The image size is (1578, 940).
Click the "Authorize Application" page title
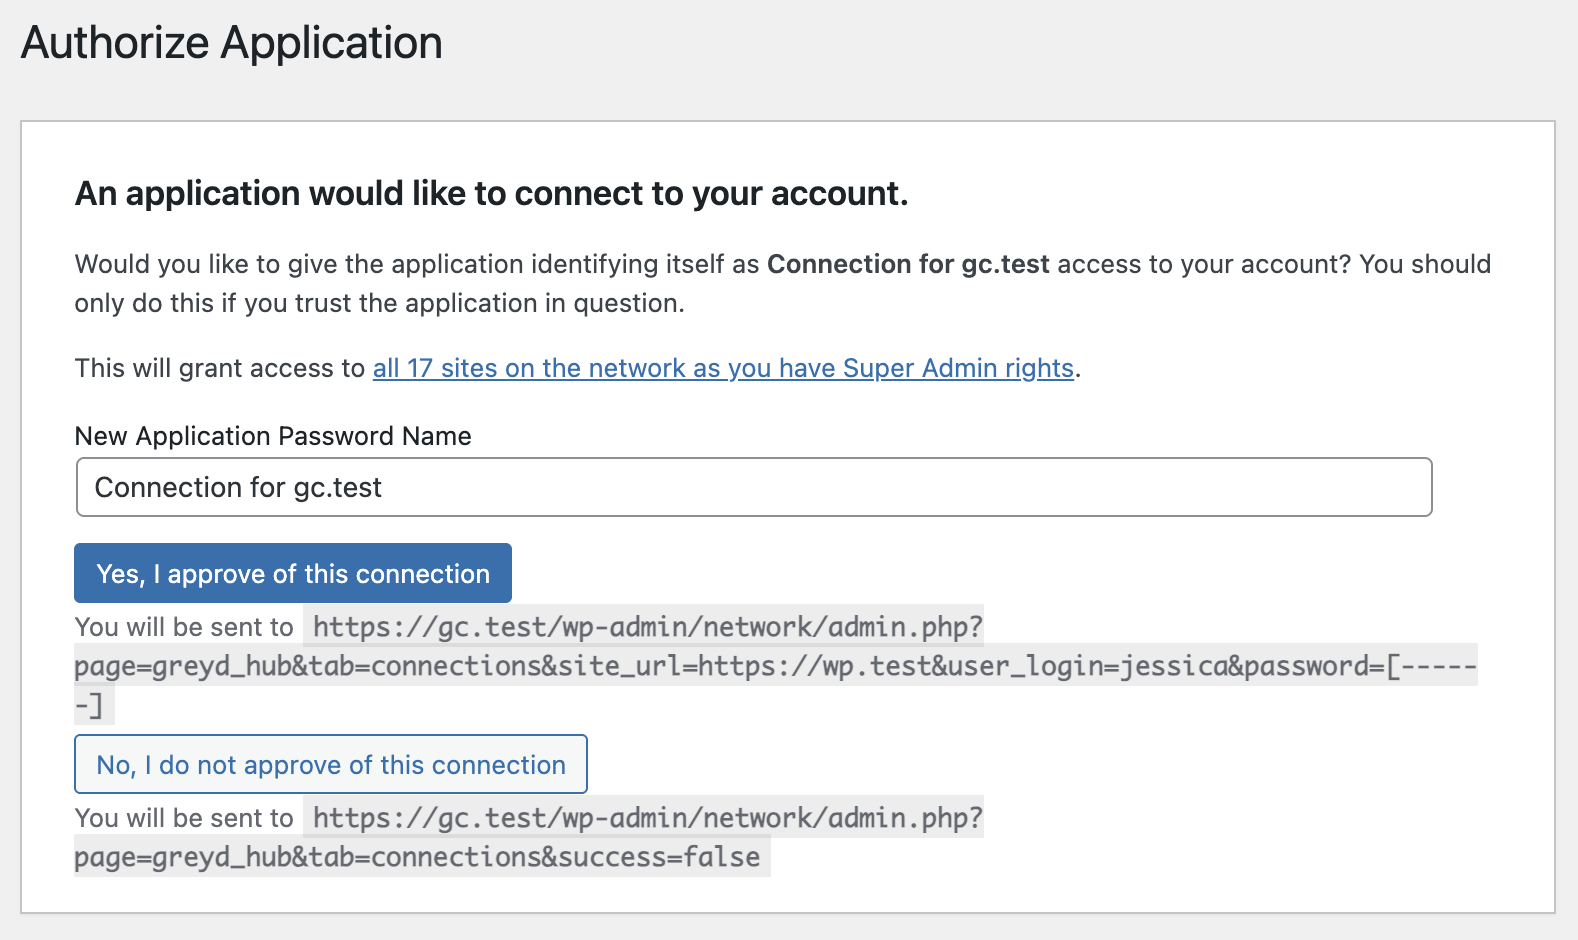232,43
